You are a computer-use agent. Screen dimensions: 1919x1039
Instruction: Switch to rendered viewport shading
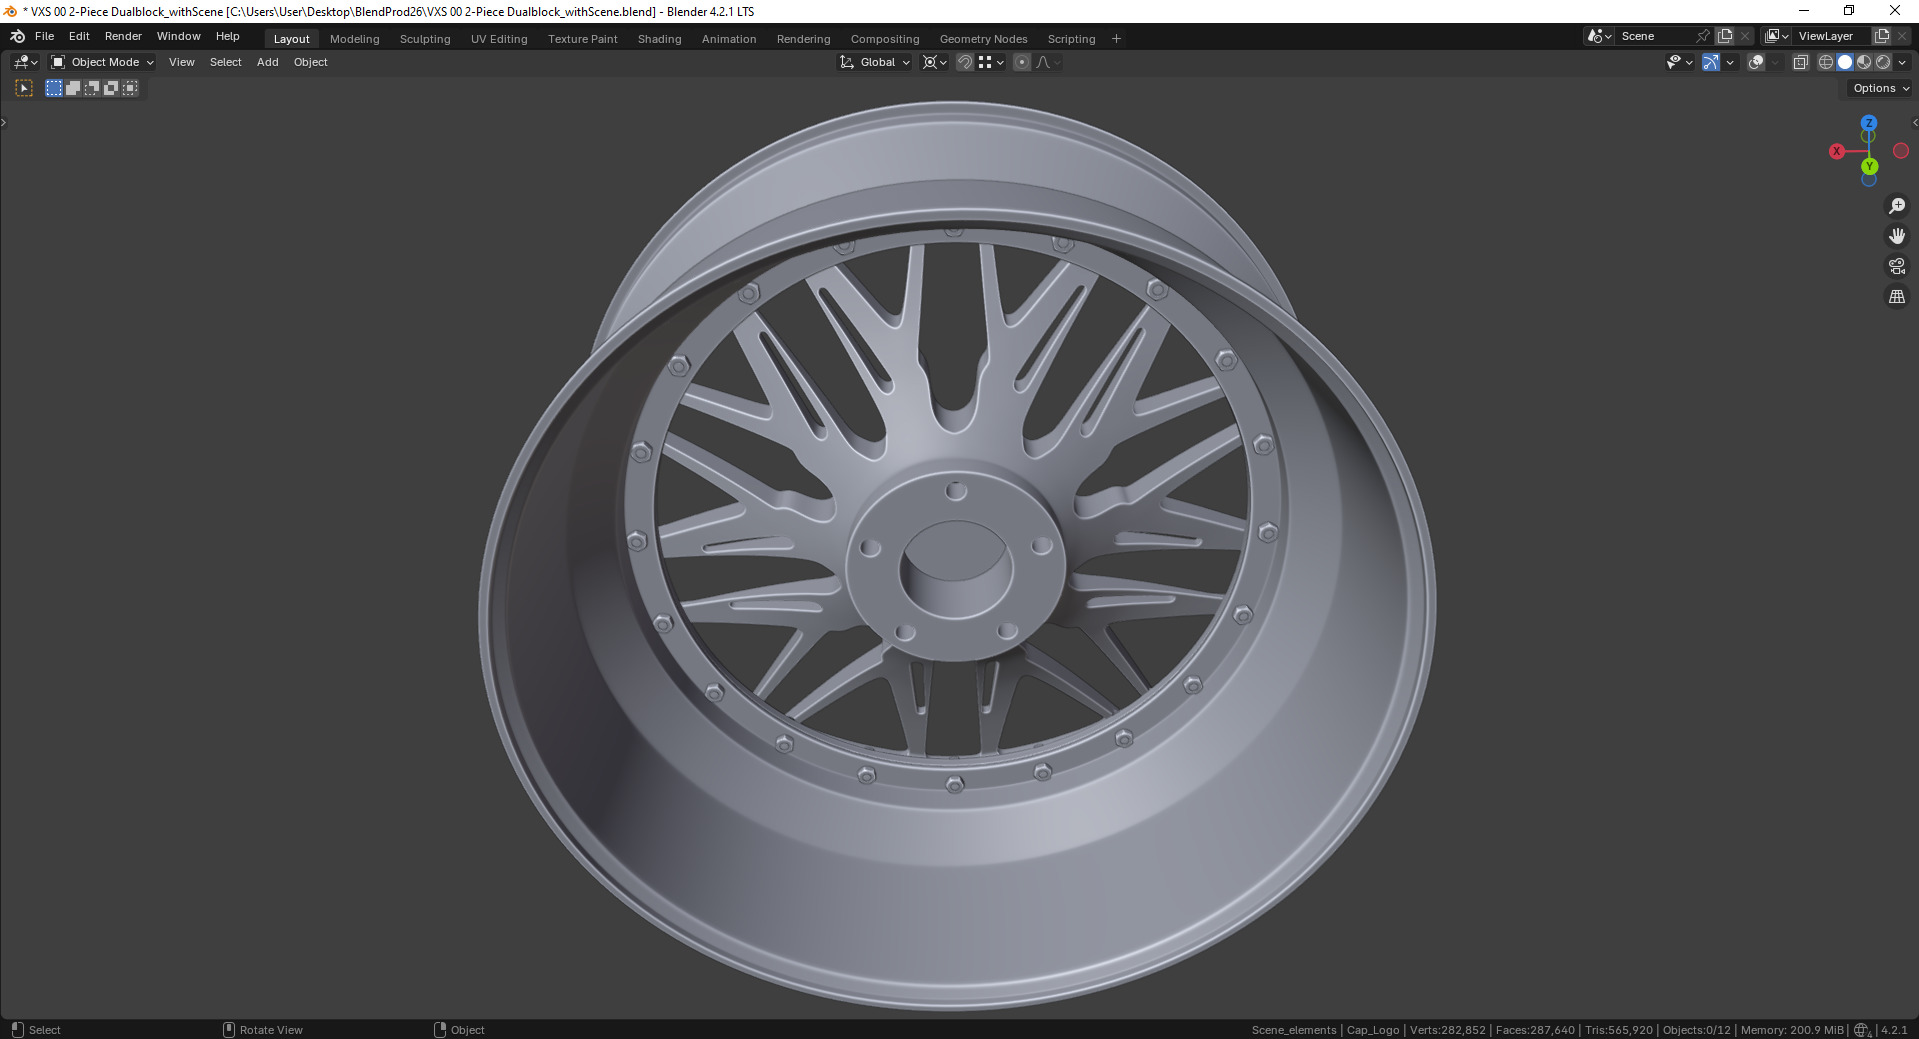pos(1883,62)
